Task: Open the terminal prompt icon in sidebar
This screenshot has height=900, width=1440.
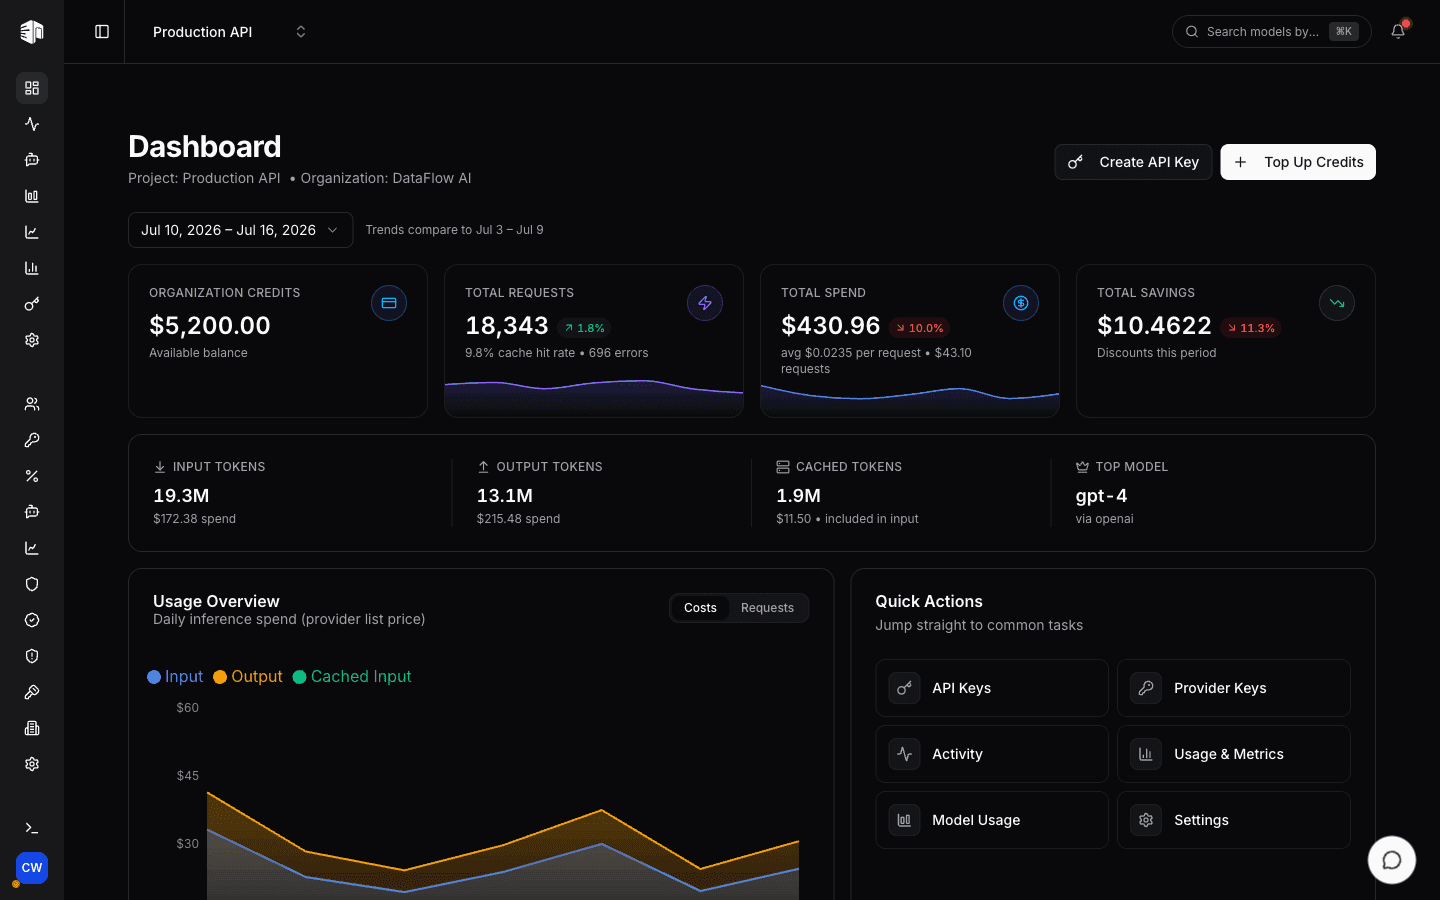Action: [x=32, y=828]
